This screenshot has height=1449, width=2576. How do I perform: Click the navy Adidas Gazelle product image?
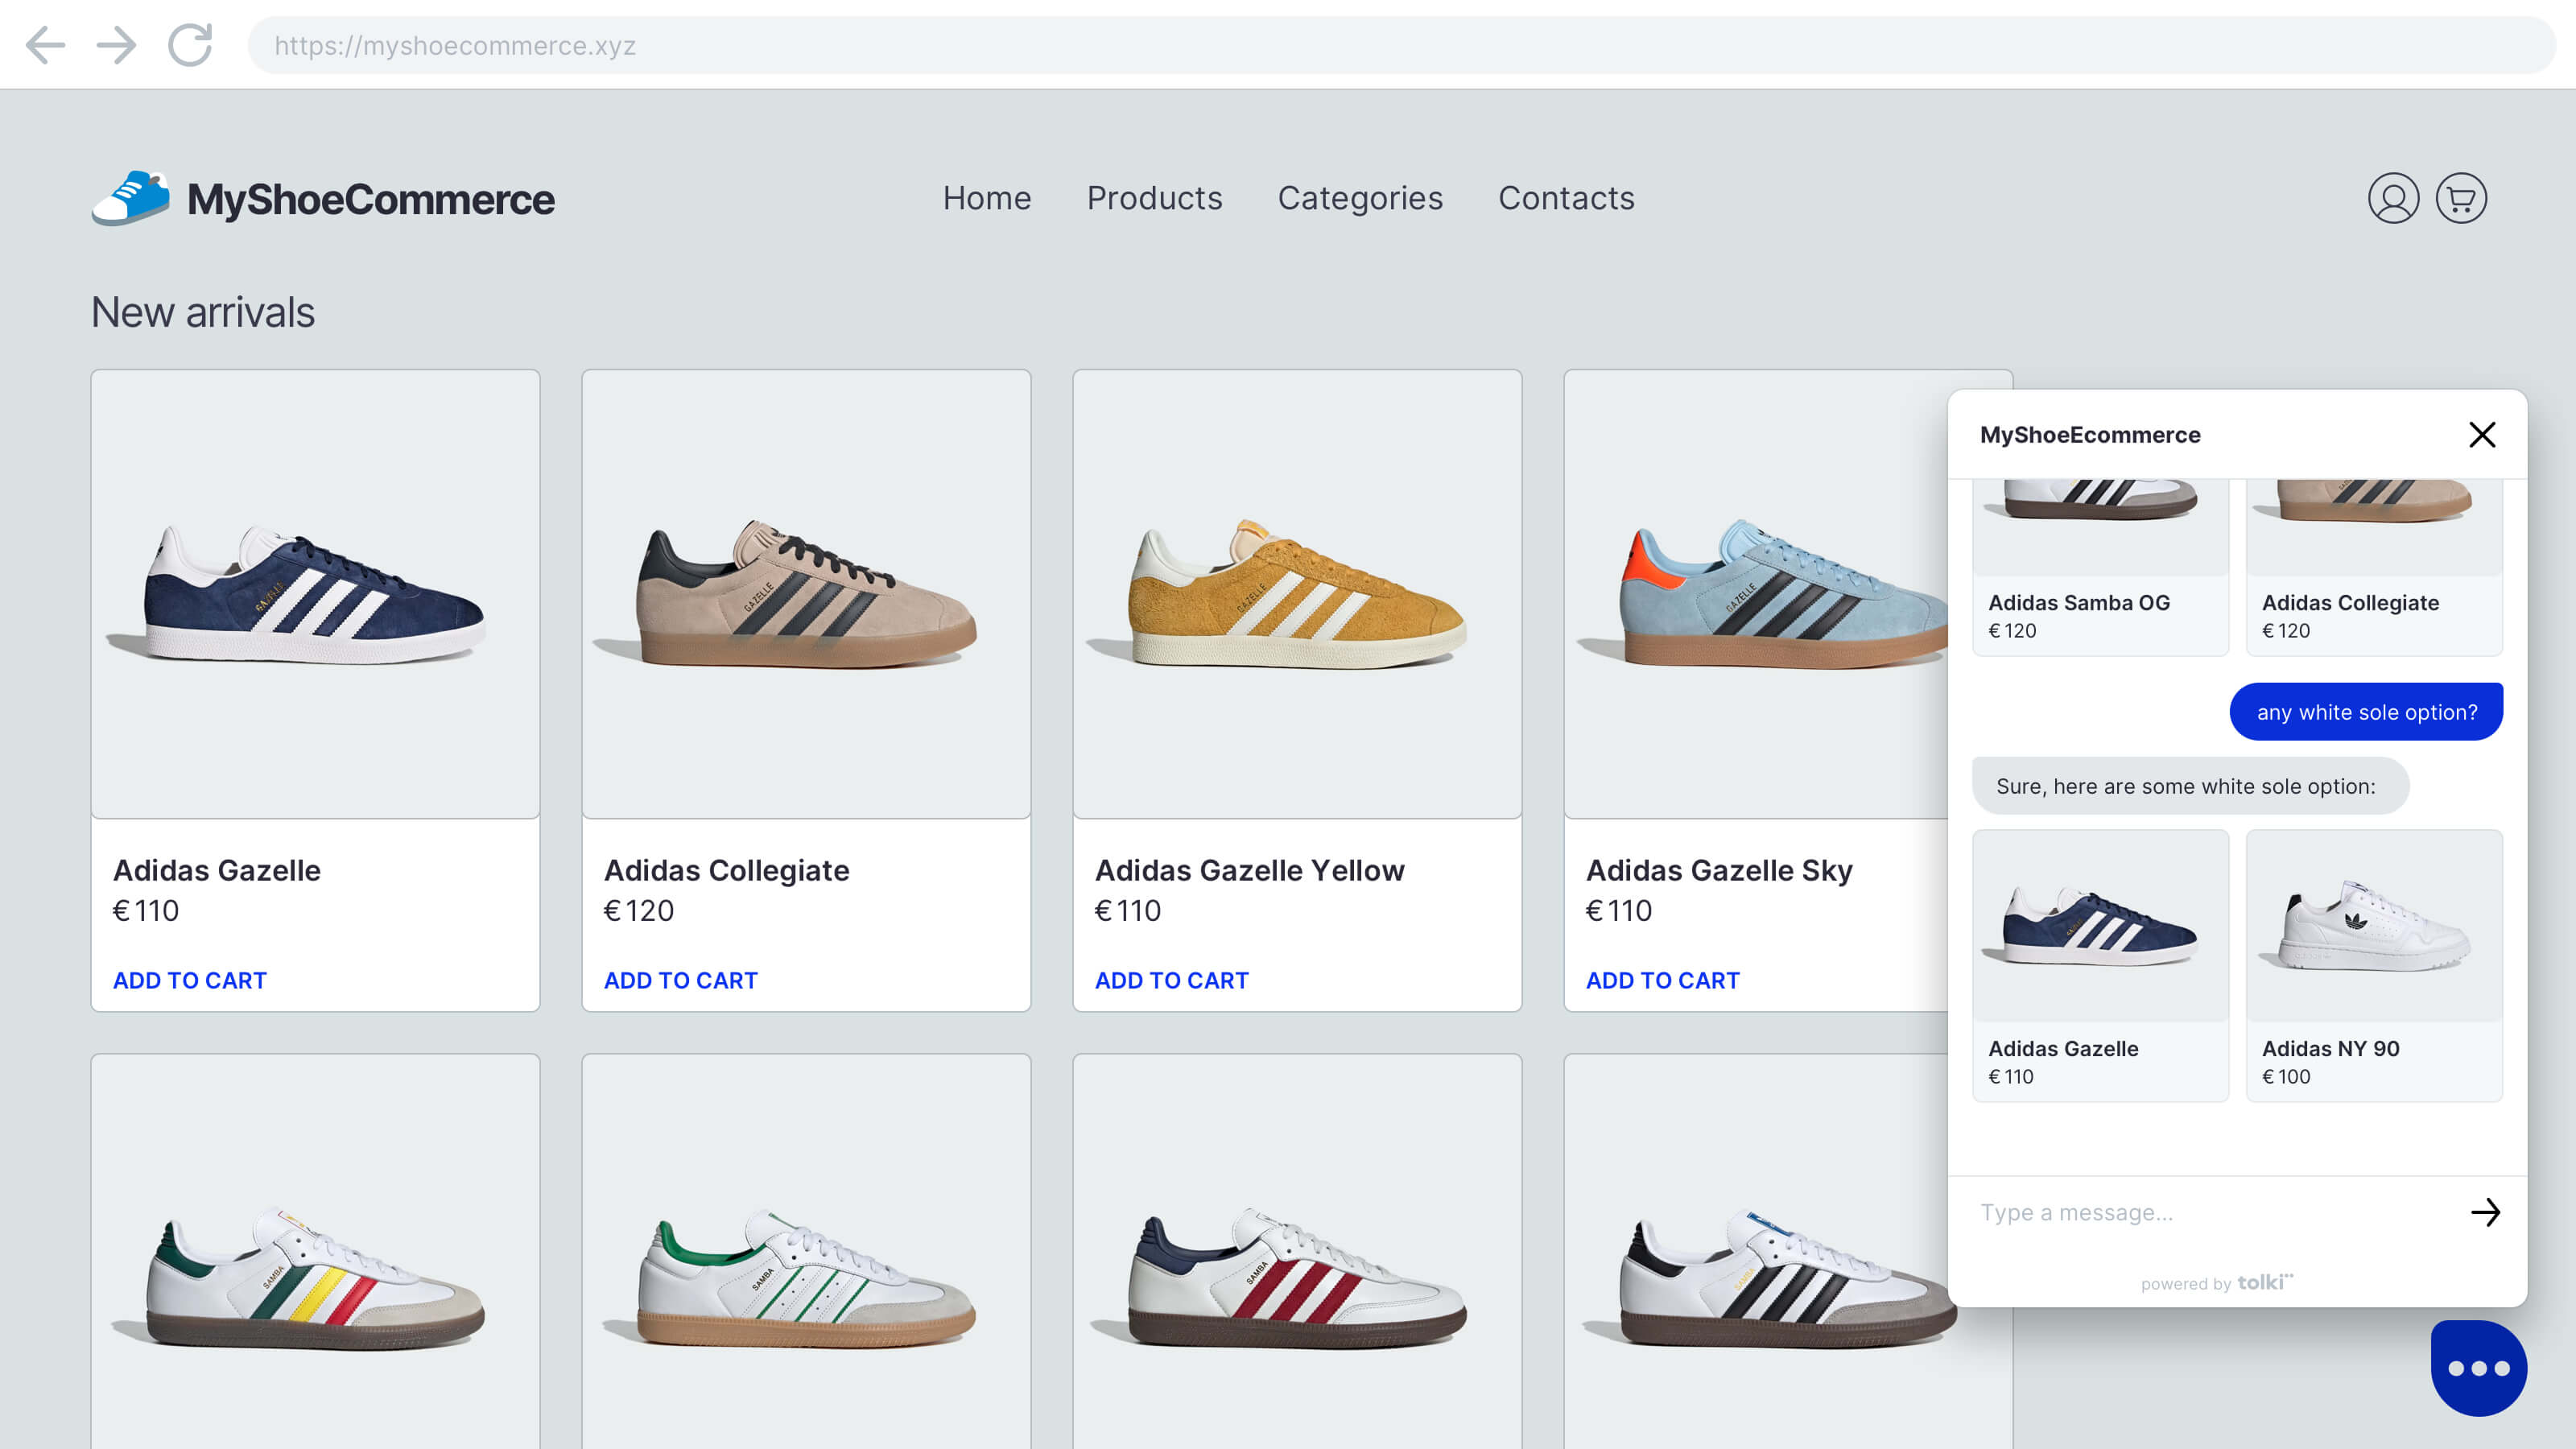(315, 594)
